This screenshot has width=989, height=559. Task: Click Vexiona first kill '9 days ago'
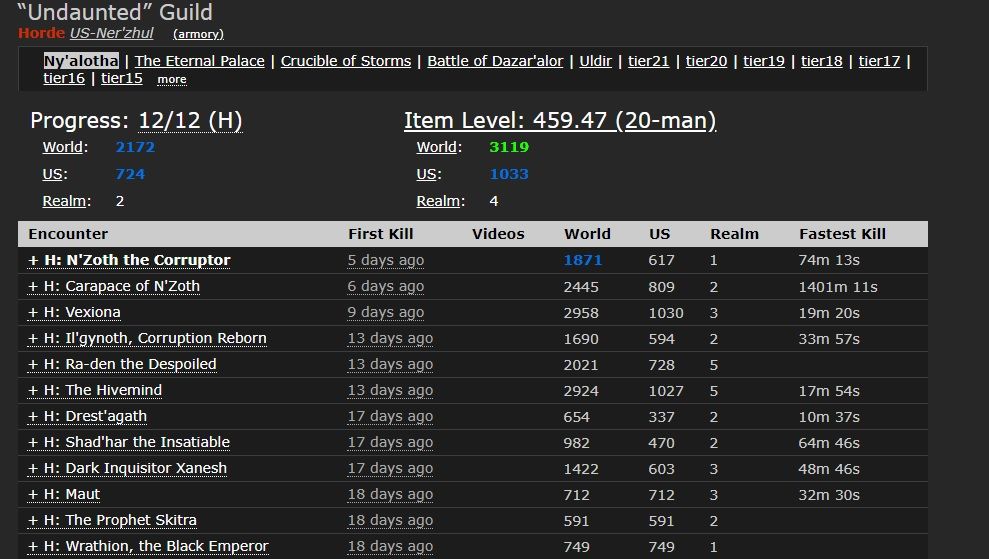coord(385,312)
